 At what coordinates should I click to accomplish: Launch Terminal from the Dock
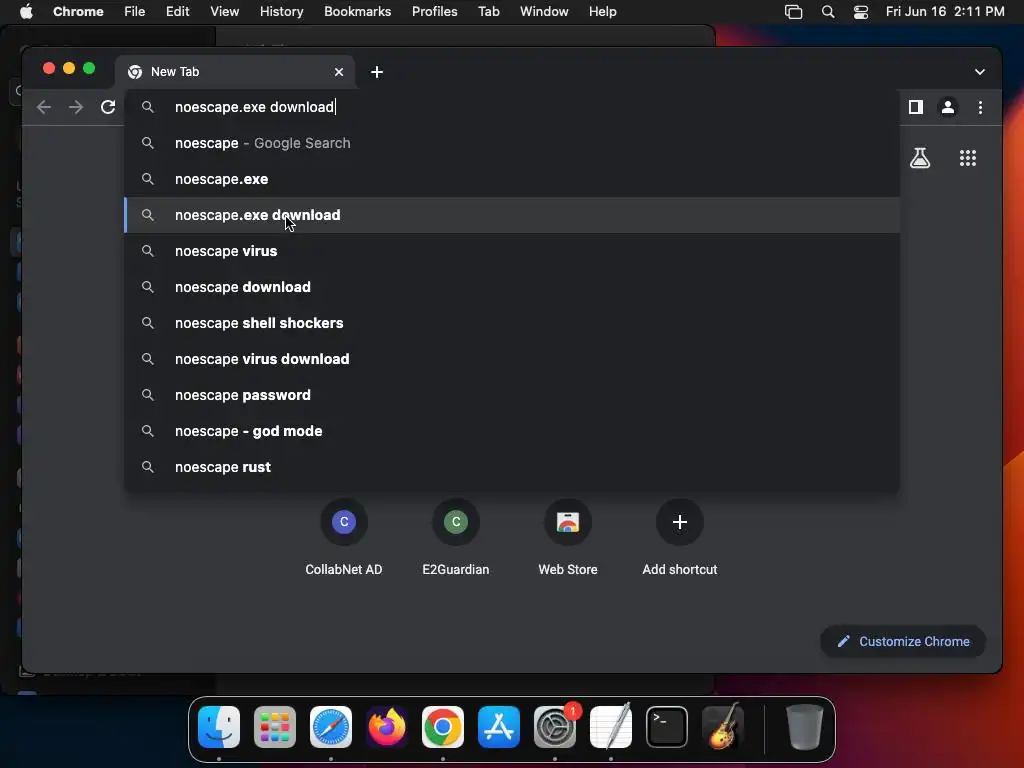pos(667,727)
